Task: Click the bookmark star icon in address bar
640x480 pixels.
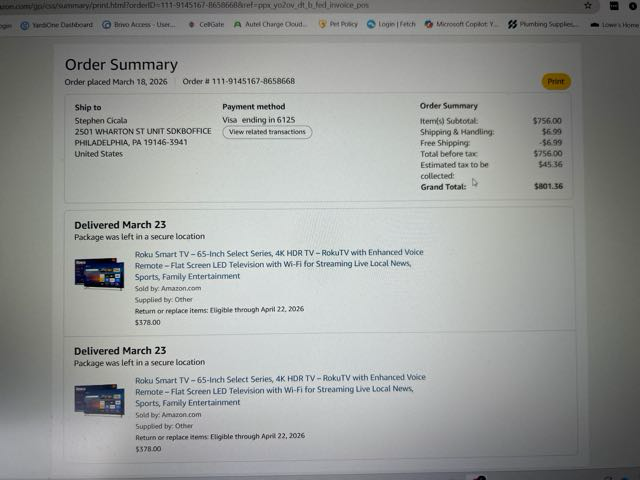Action: click(x=588, y=6)
